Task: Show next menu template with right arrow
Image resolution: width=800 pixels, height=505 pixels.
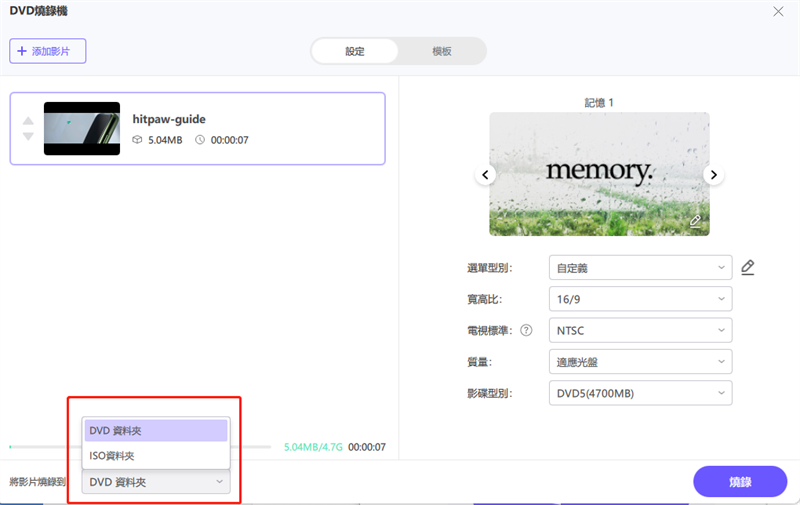Action: (x=713, y=175)
